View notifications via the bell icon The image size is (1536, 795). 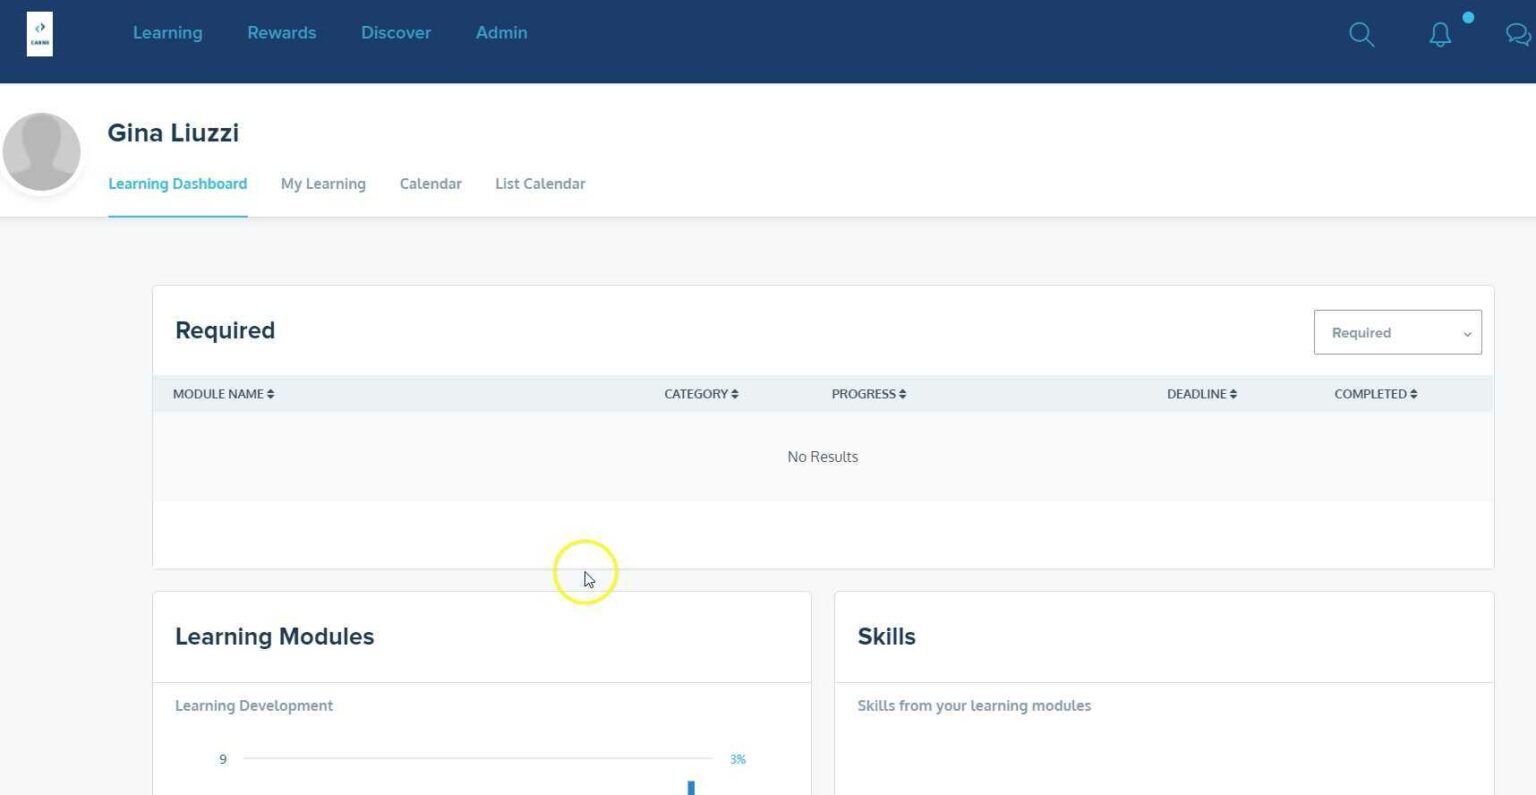click(x=1440, y=34)
